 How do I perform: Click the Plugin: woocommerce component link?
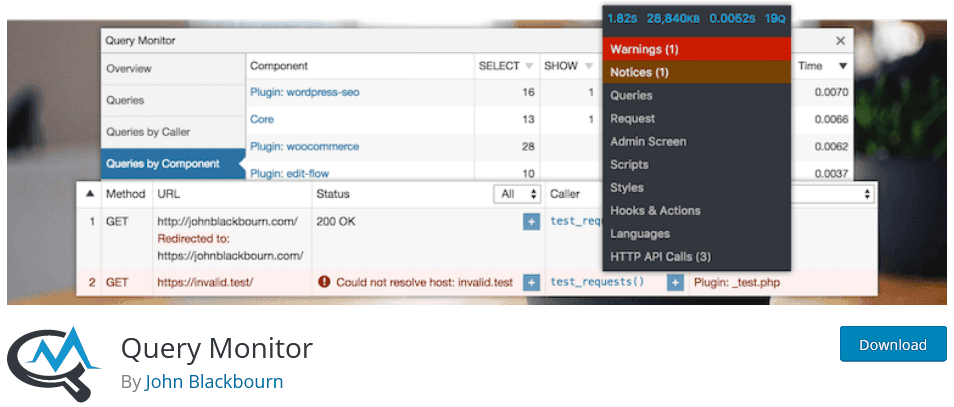click(304, 147)
